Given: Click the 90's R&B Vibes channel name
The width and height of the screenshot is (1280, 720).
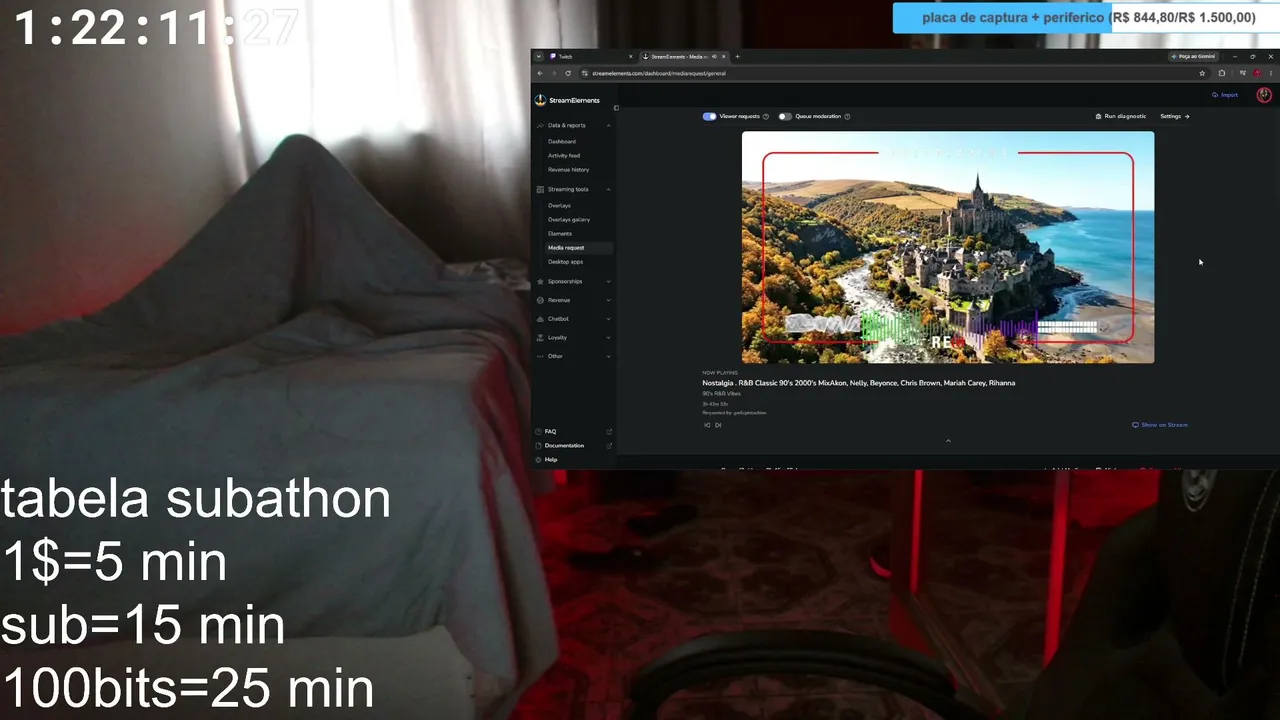Looking at the screenshot, I should pos(722,394).
